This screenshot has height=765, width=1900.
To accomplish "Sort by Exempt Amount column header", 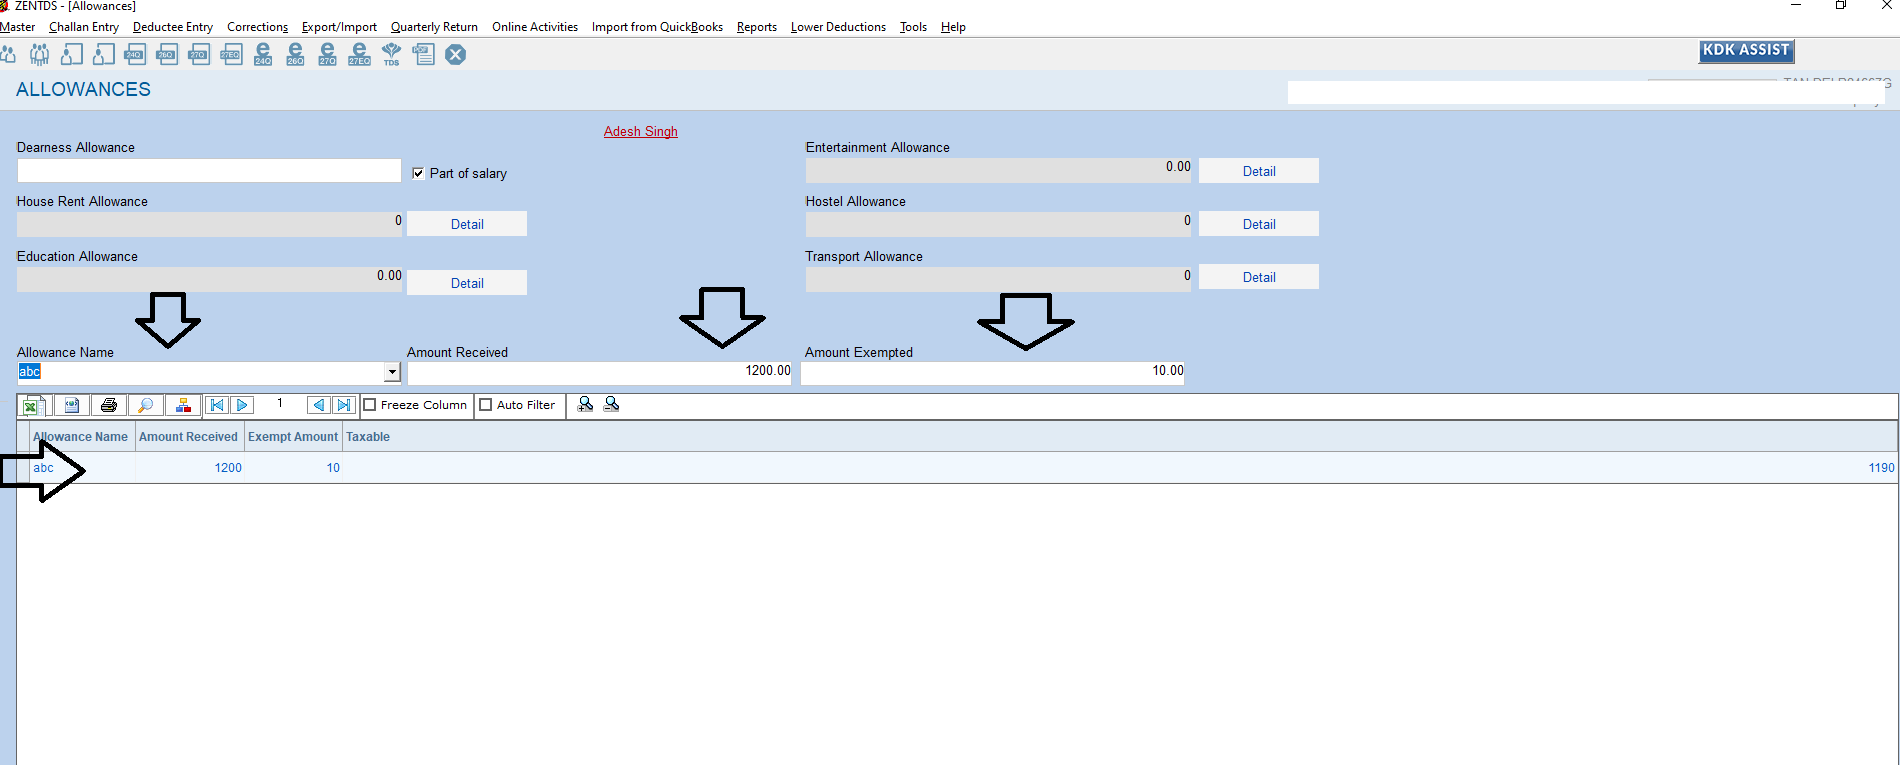I will [x=293, y=437].
